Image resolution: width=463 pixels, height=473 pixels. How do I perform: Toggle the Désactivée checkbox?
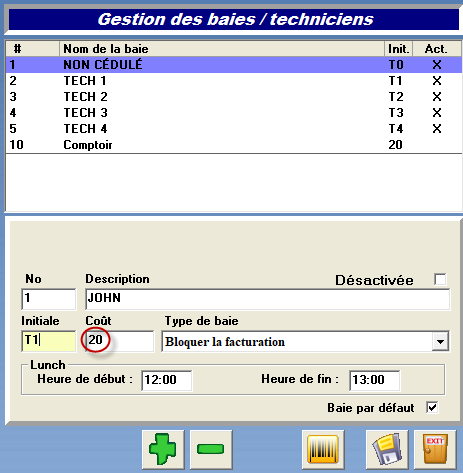[440, 279]
